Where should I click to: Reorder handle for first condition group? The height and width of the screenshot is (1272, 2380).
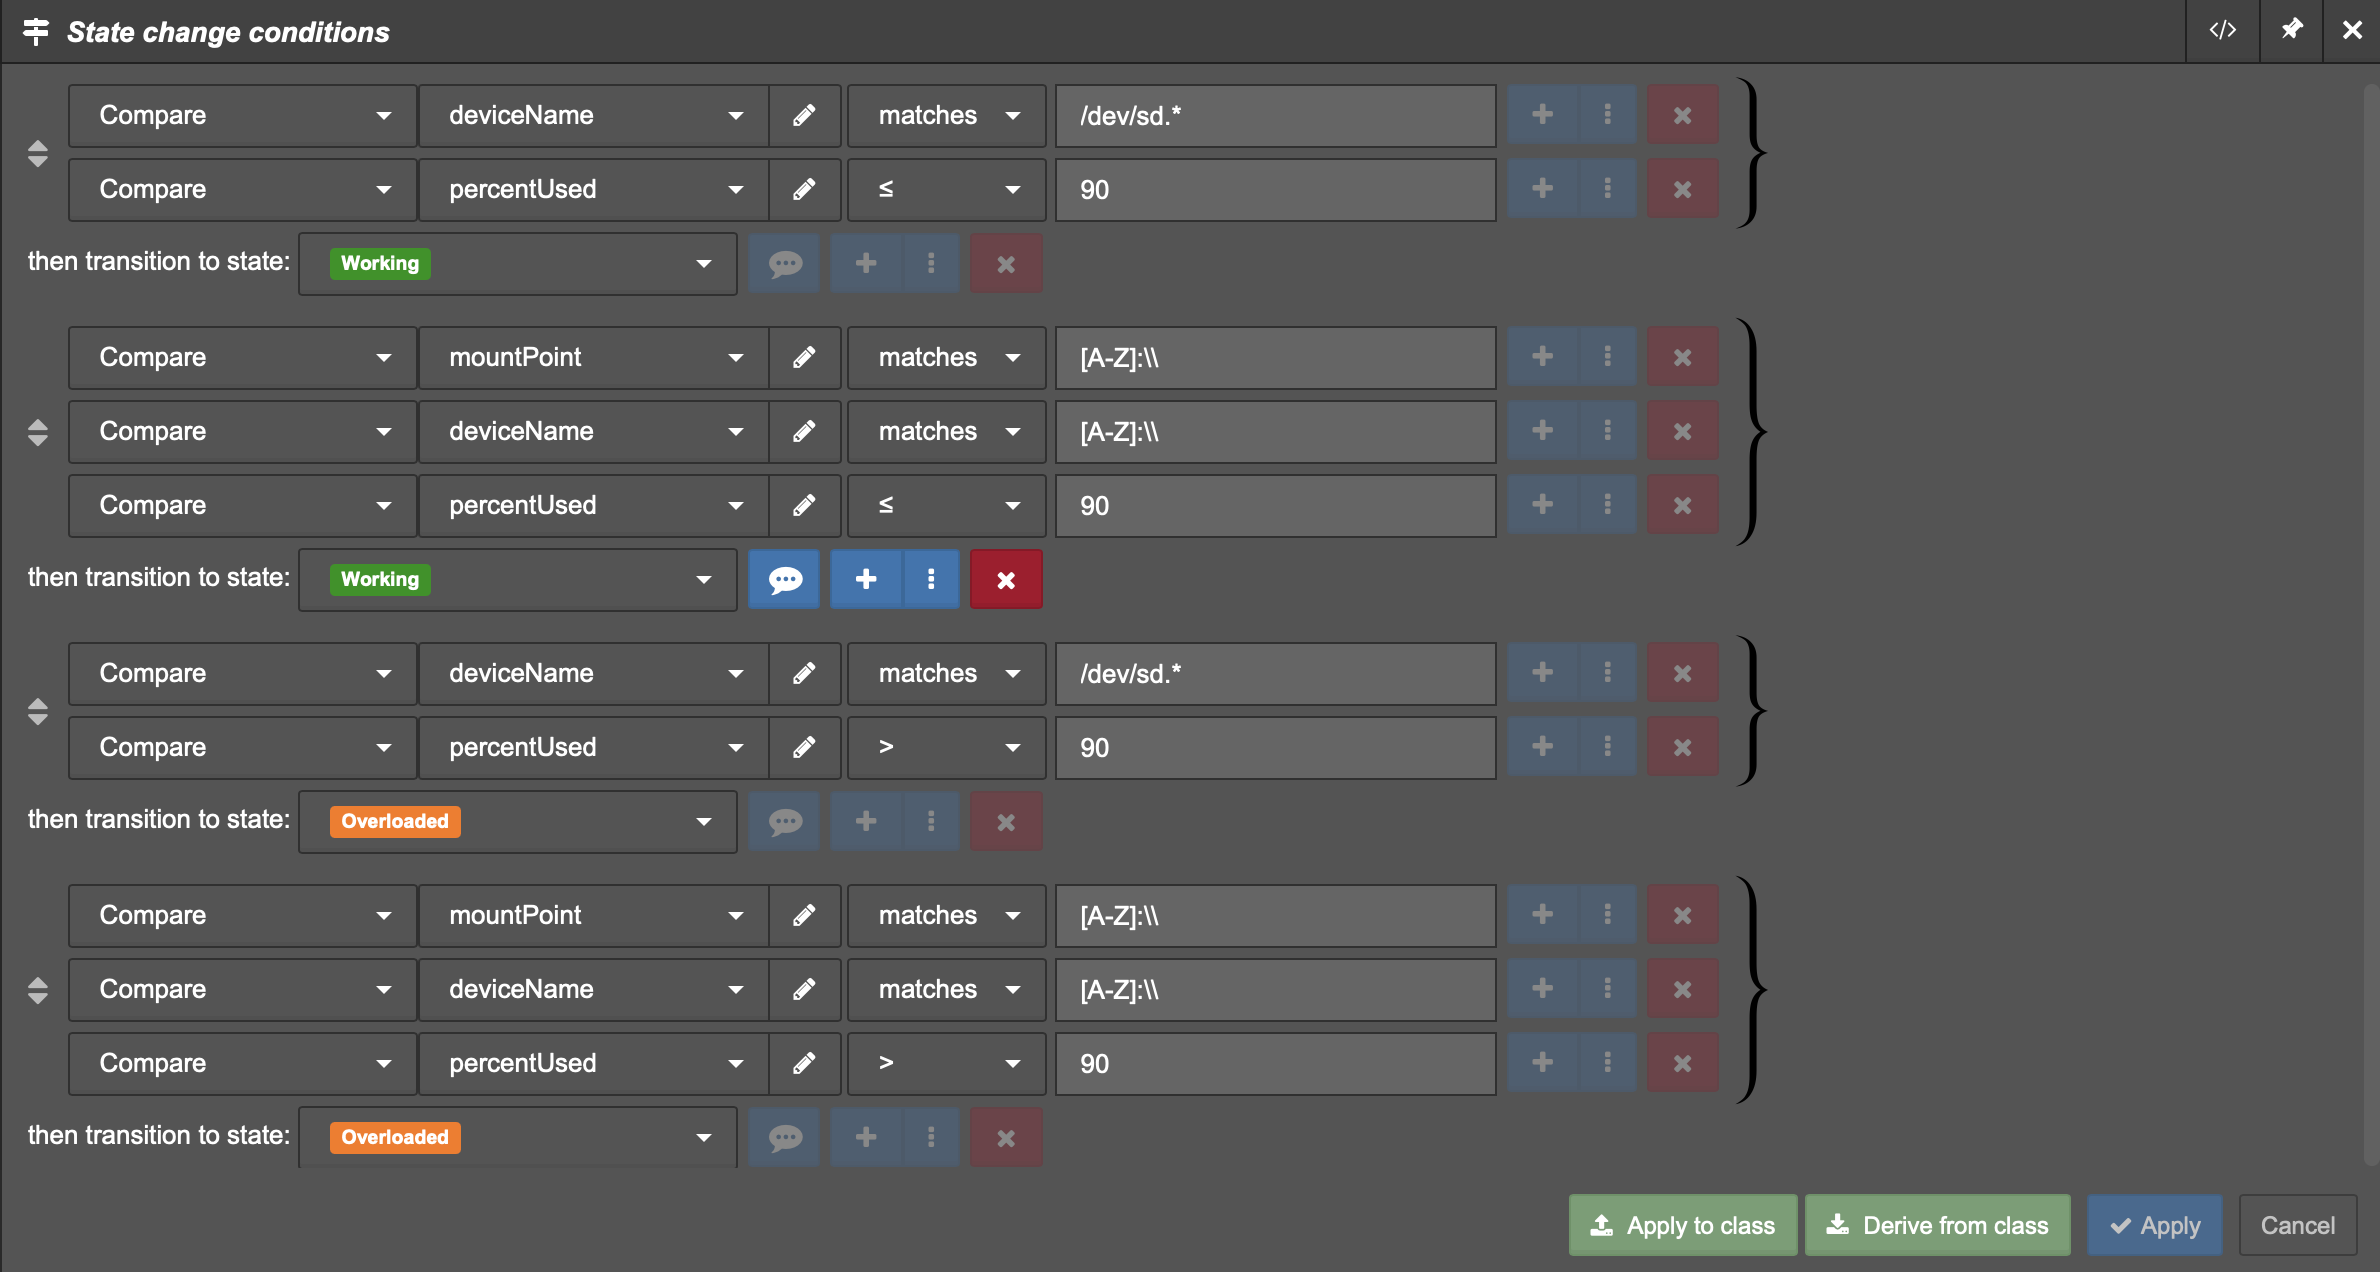coord(38,153)
